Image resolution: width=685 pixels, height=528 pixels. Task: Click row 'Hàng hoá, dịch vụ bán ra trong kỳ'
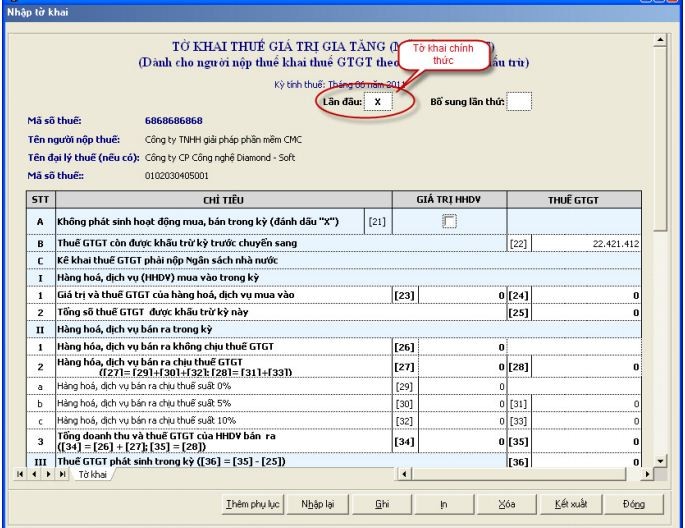pos(334,330)
